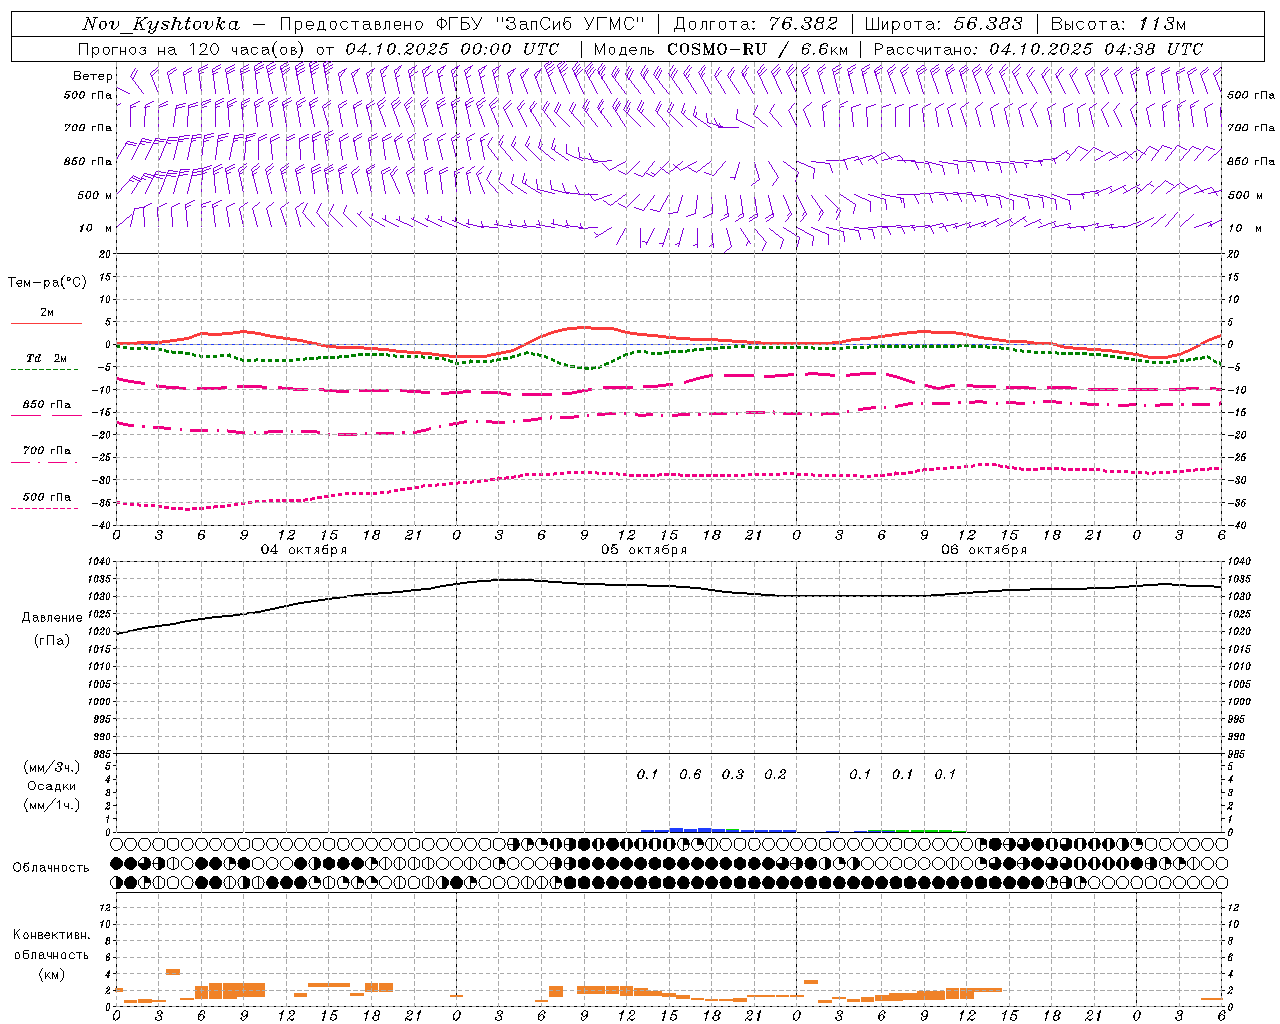The width and height of the screenshot is (1280, 1024).
Task: Click the Широта: 56.383 value
Action: click(943, 24)
